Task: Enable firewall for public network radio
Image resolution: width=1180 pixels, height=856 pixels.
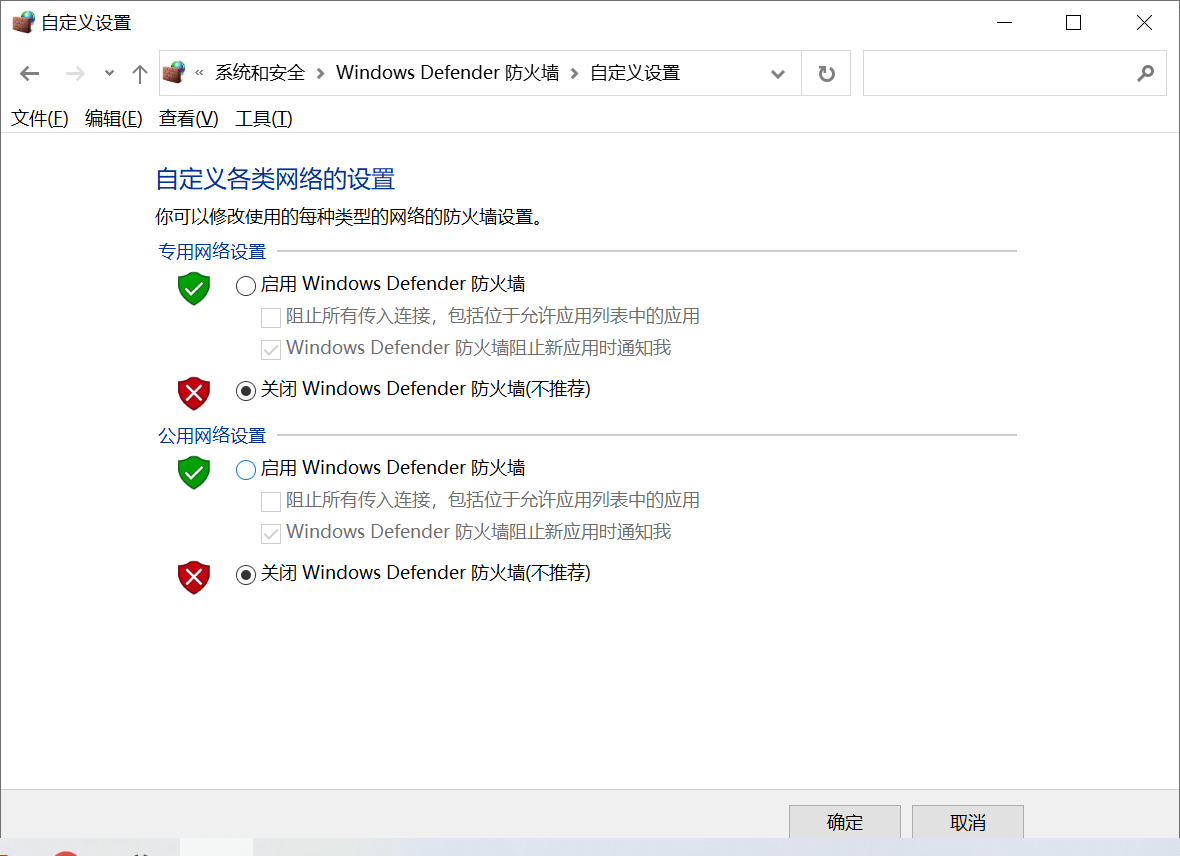Action: tap(245, 470)
